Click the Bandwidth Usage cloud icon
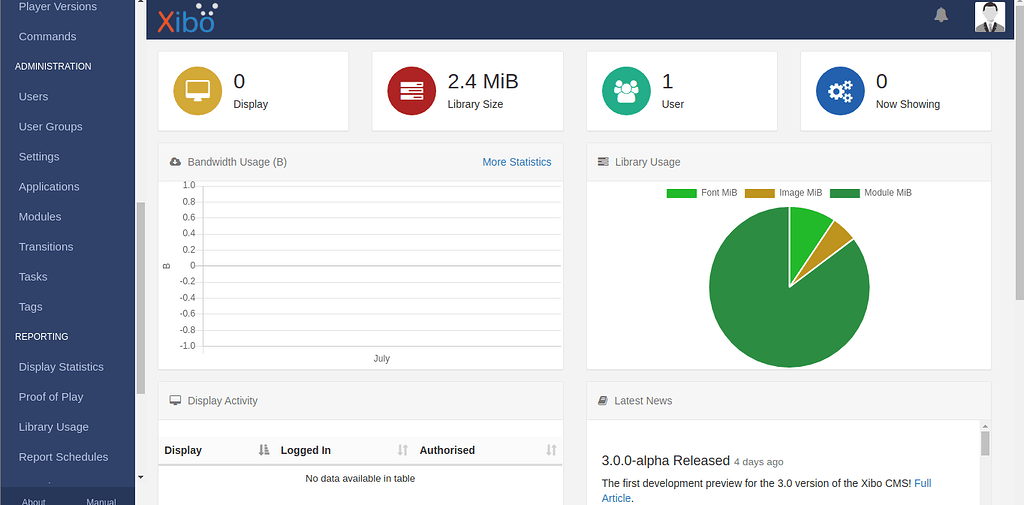The height and width of the screenshot is (505, 1024). (x=175, y=162)
